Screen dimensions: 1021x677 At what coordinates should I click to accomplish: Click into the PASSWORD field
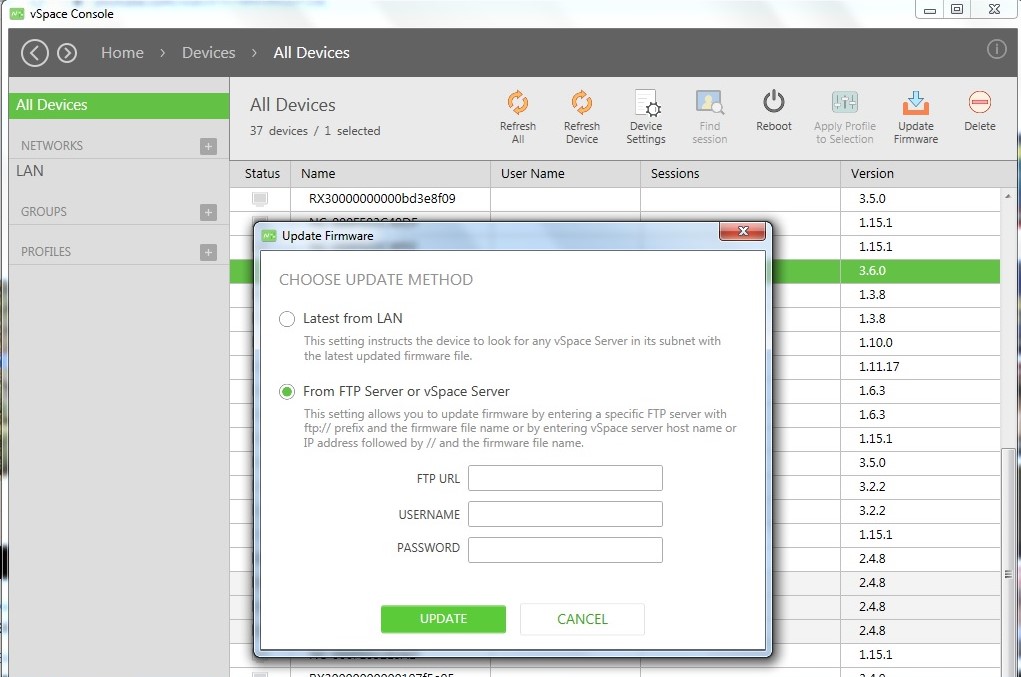[565, 549]
